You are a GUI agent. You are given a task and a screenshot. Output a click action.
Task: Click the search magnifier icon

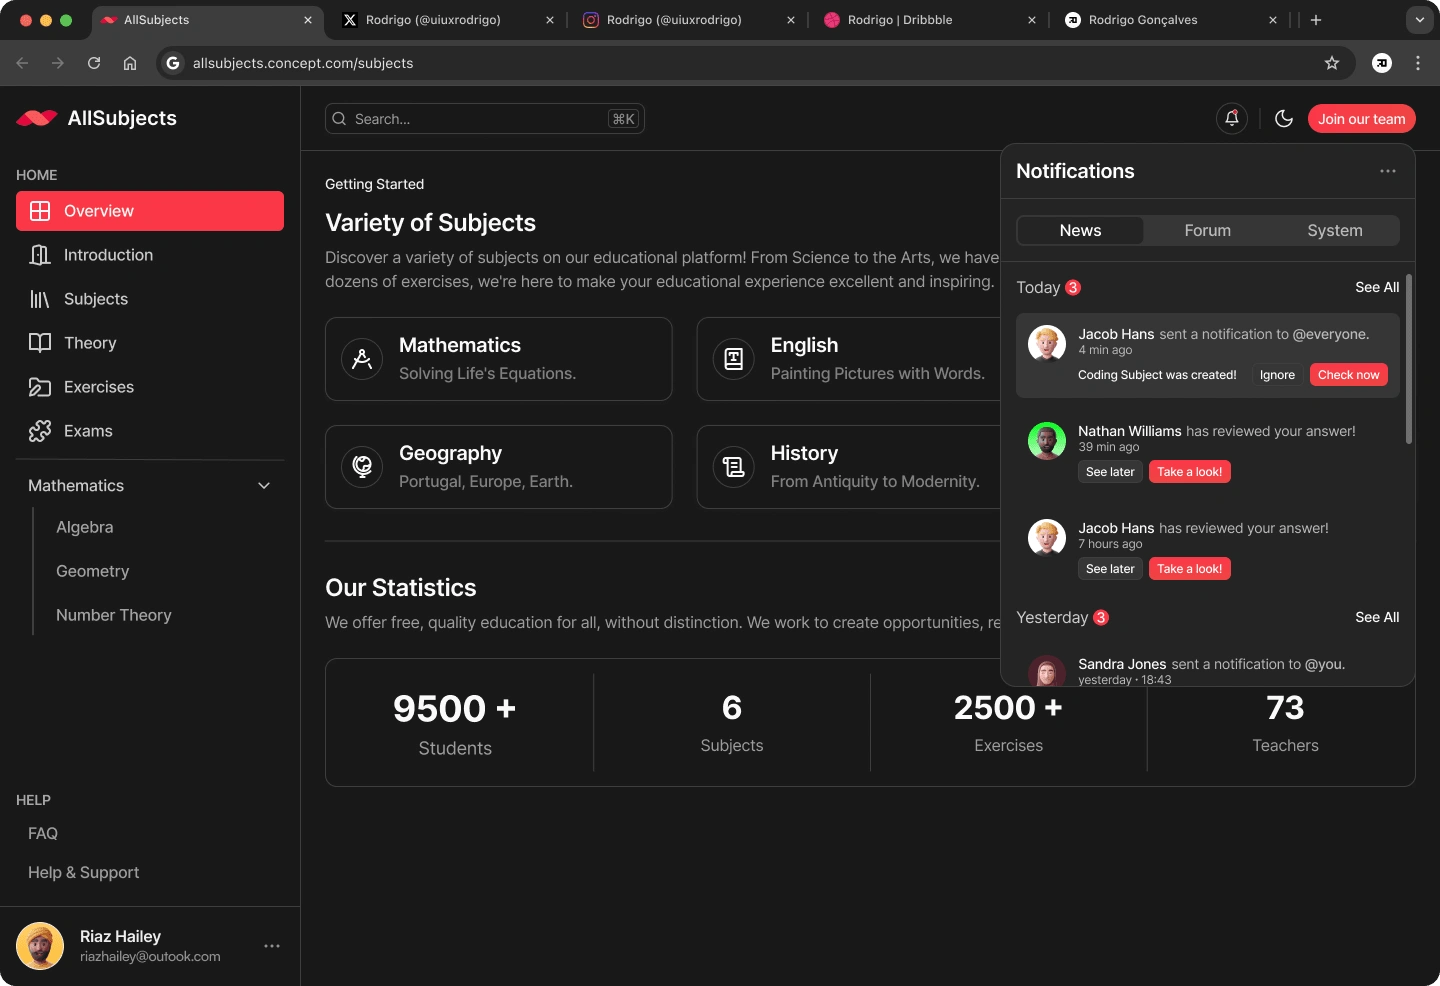pos(340,119)
